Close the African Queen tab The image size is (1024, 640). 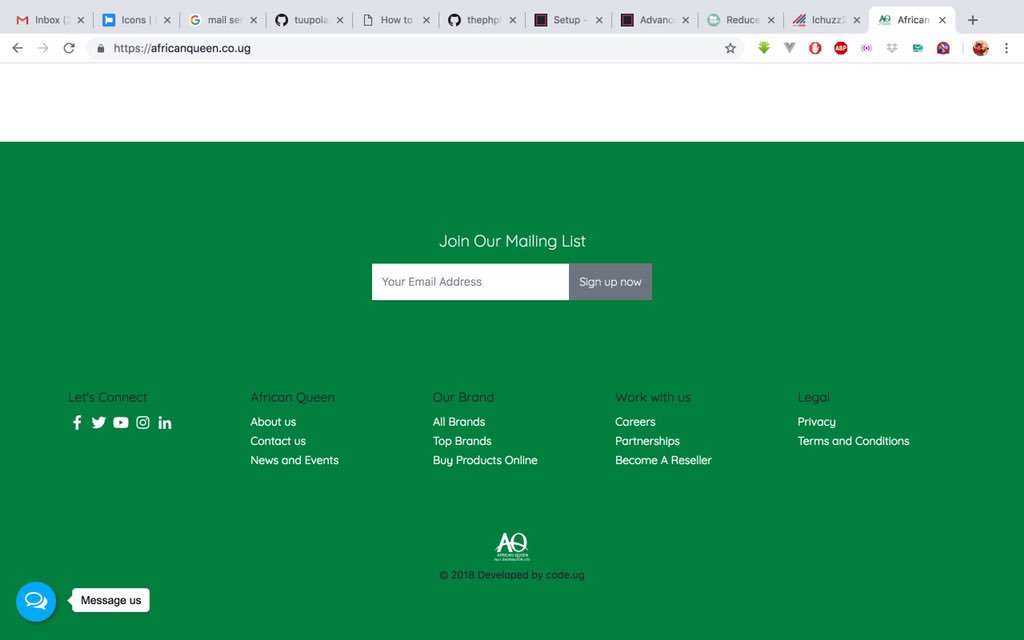coord(942,20)
